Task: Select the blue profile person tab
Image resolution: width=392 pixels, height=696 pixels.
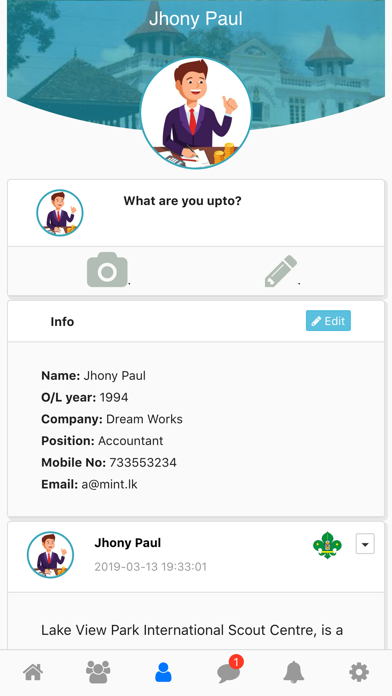Action: tap(163, 672)
